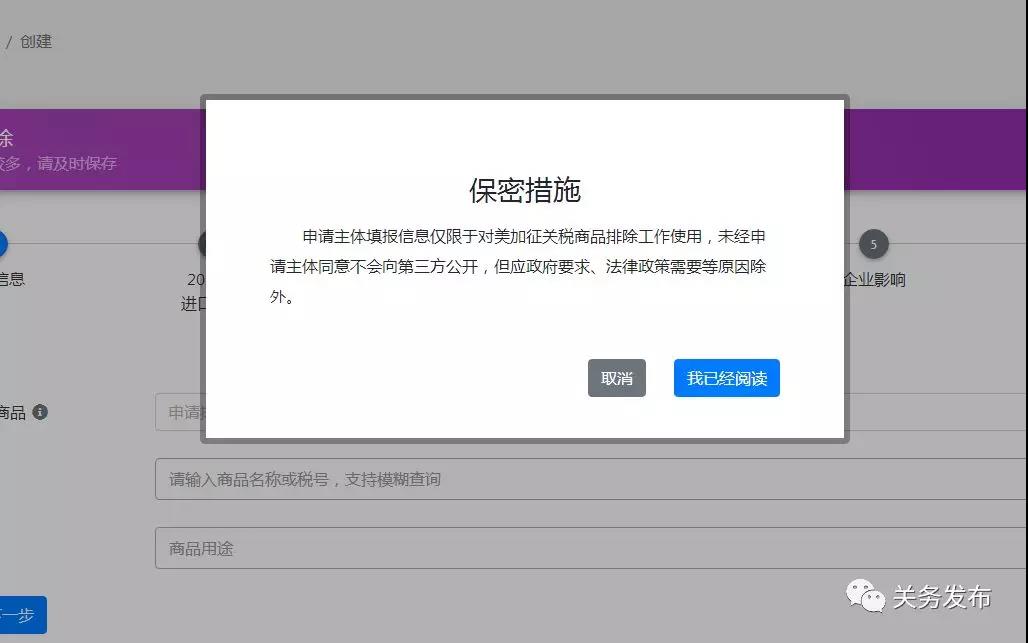Click the blue first step circle
Viewport: 1028px width, 643px height.
point(2,244)
